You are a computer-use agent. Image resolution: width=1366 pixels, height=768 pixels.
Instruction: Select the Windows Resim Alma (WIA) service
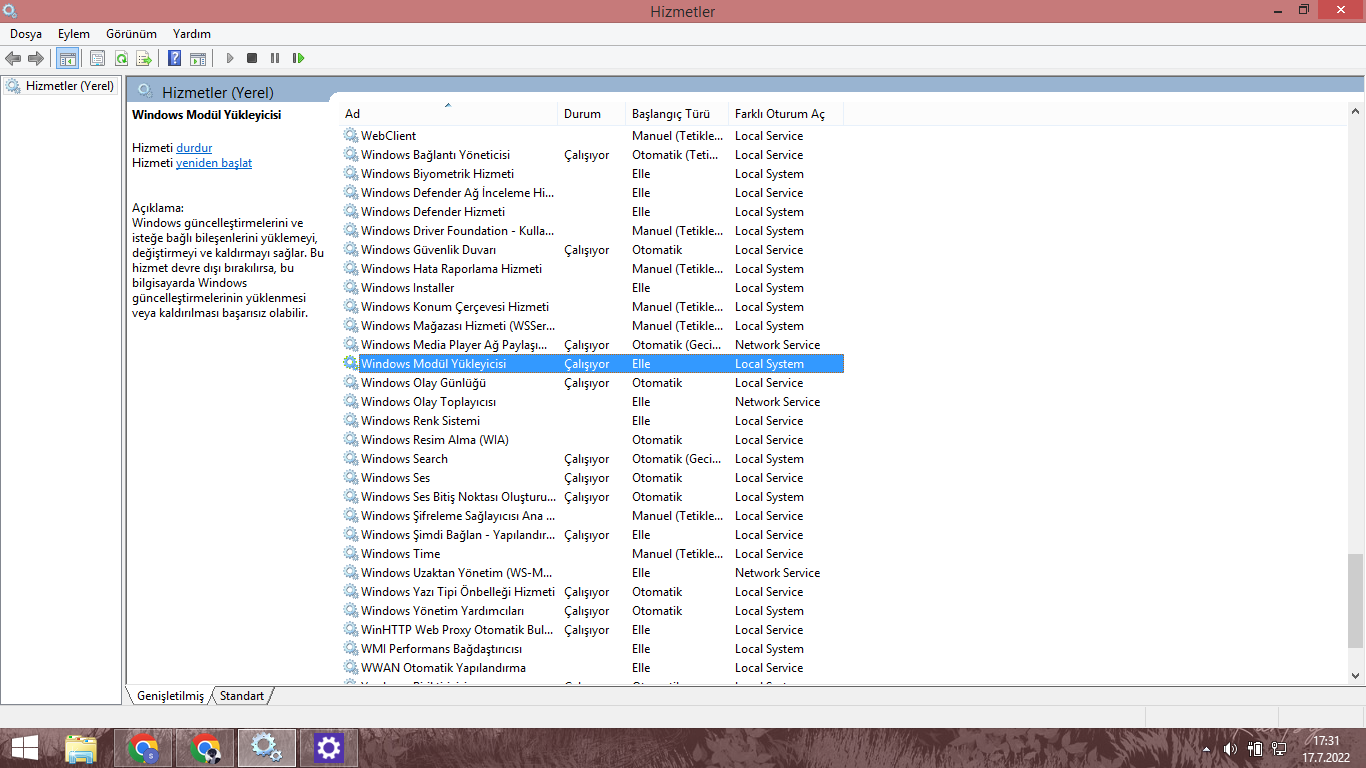pos(435,439)
